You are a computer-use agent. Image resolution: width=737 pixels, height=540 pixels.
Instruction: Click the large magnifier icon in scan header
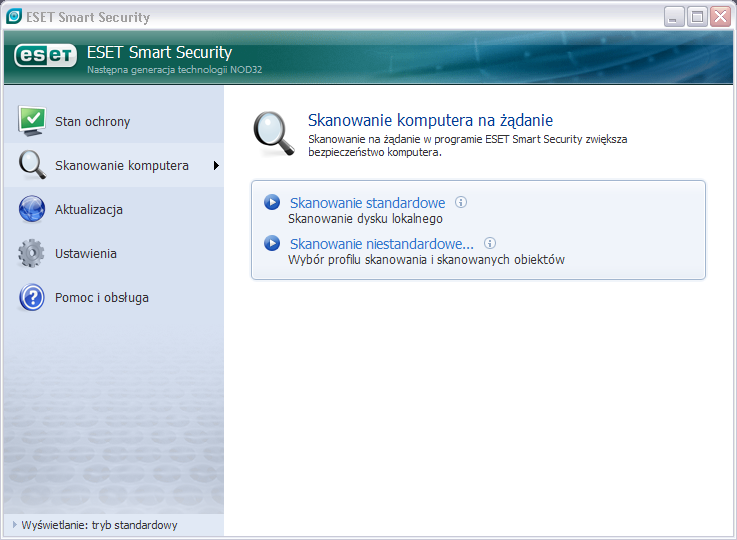tap(274, 134)
